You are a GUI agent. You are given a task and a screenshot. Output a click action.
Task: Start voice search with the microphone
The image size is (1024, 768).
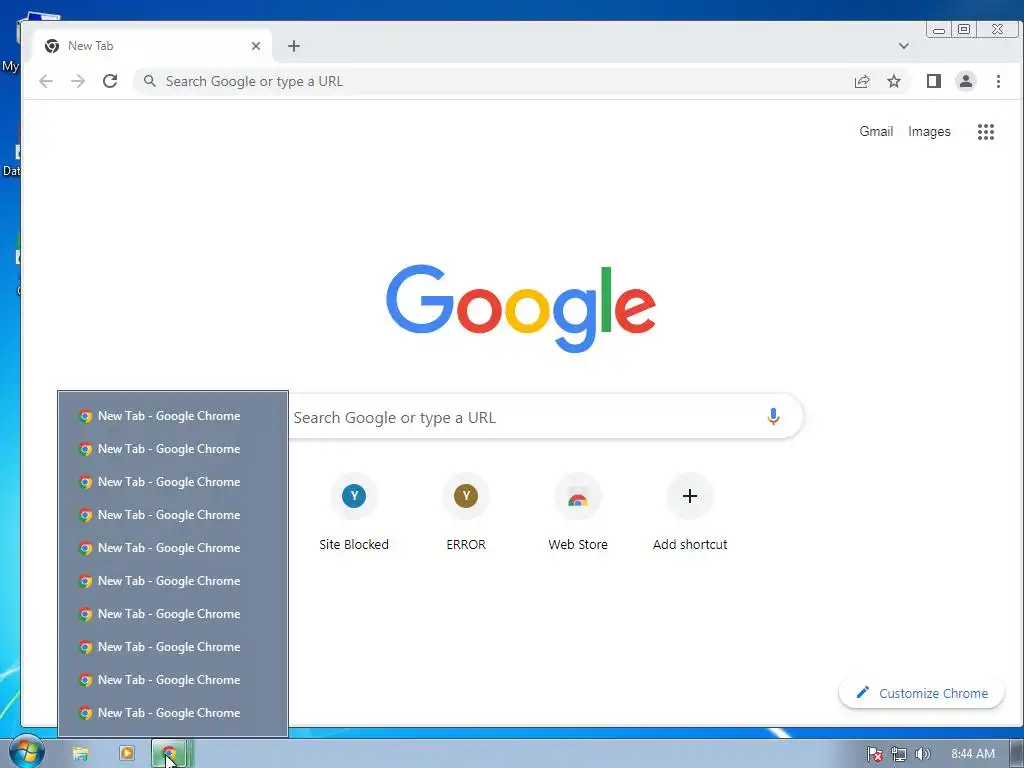coord(773,417)
